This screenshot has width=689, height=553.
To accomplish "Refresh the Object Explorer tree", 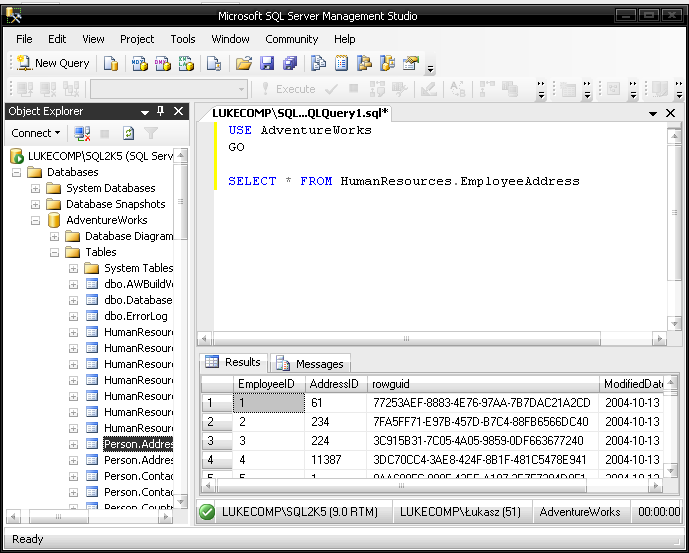I will [128, 133].
